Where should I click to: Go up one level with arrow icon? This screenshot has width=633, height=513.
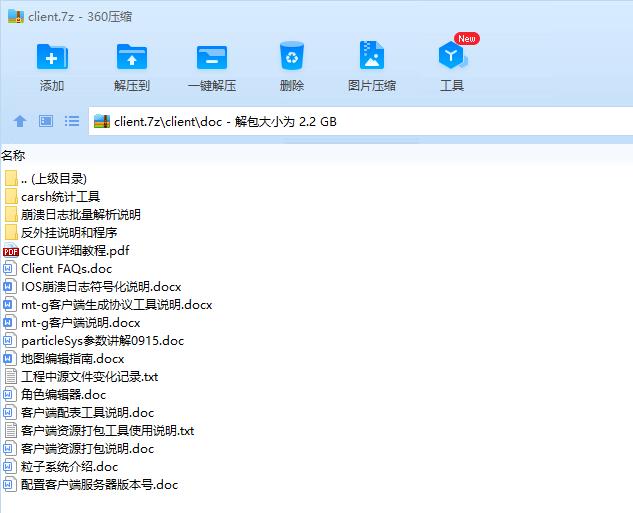coord(20,121)
